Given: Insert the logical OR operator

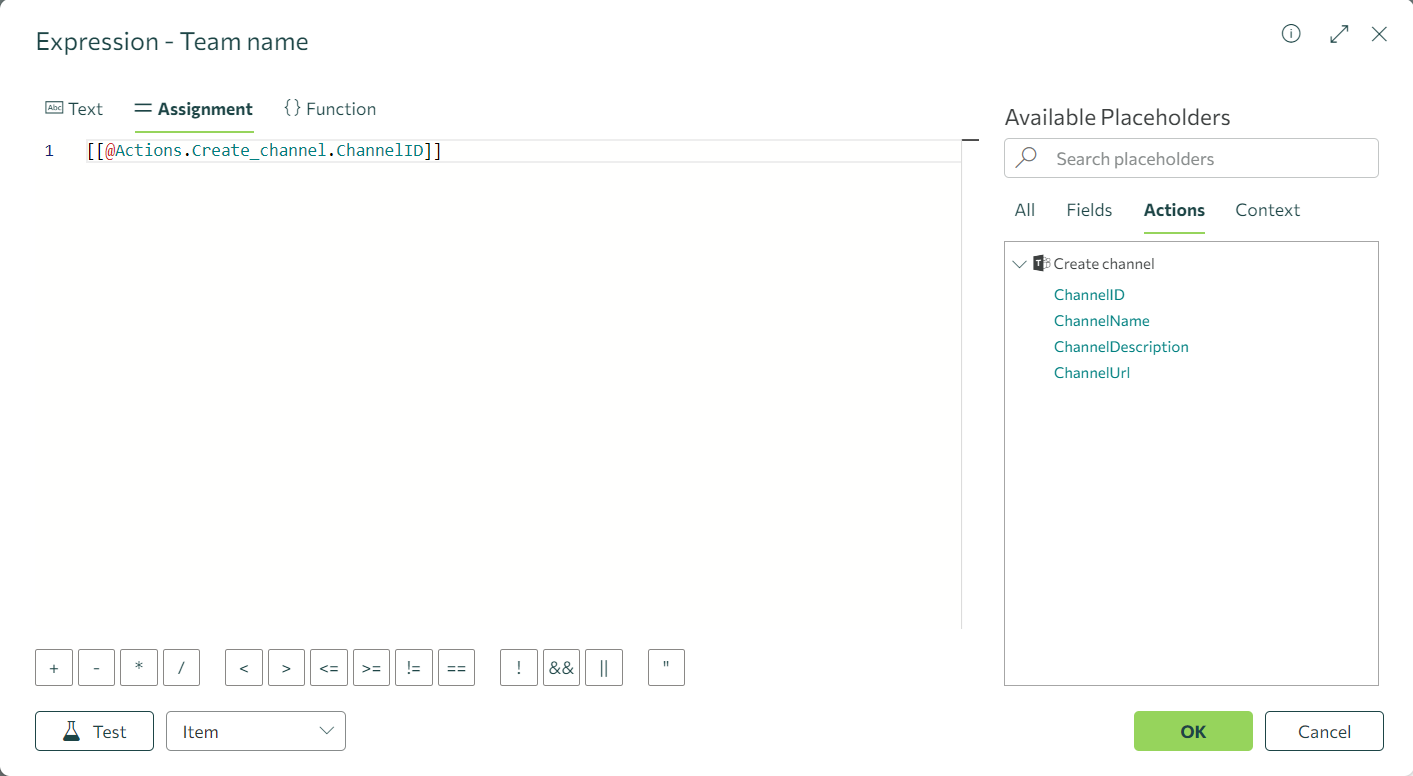Looking at the screenshot, I should 604,668.
